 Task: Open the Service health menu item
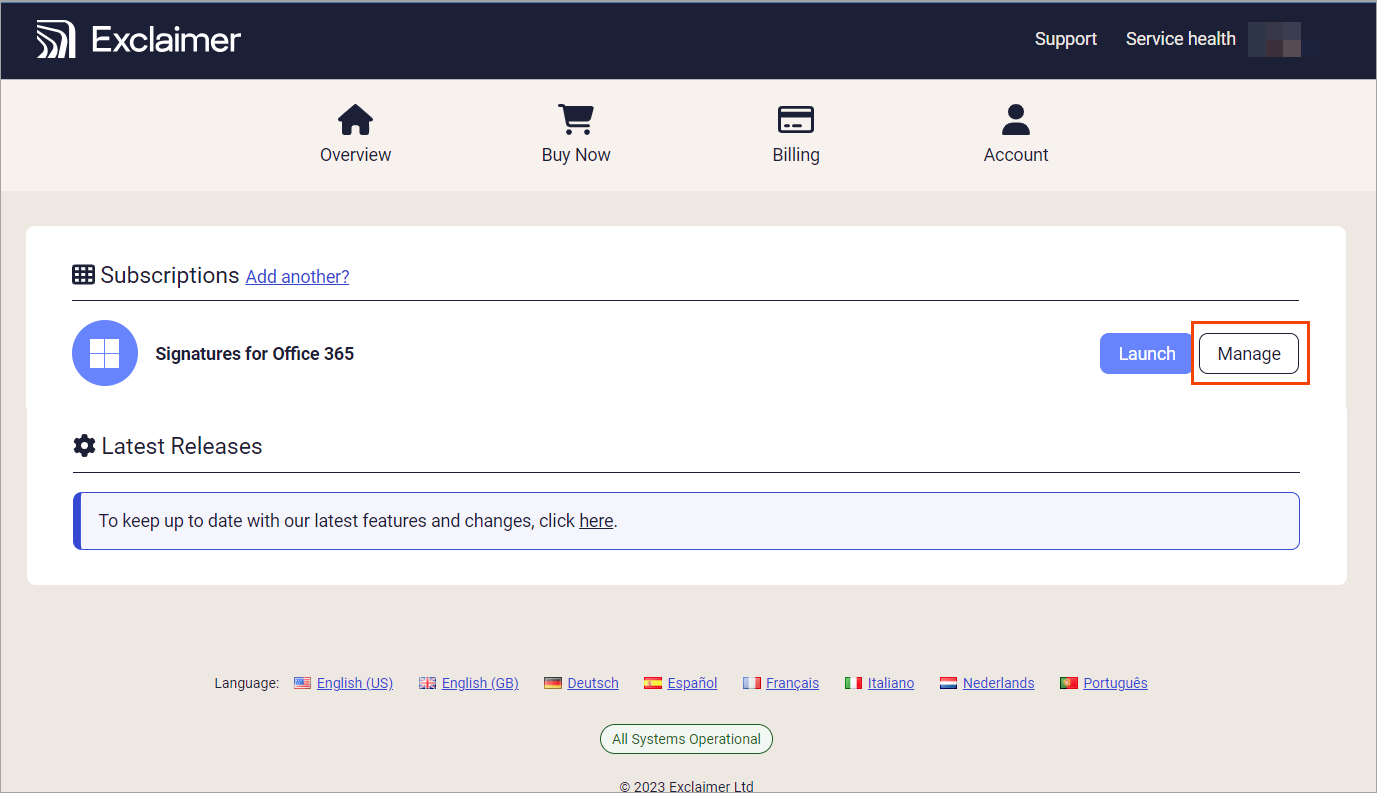(1180, 38)
